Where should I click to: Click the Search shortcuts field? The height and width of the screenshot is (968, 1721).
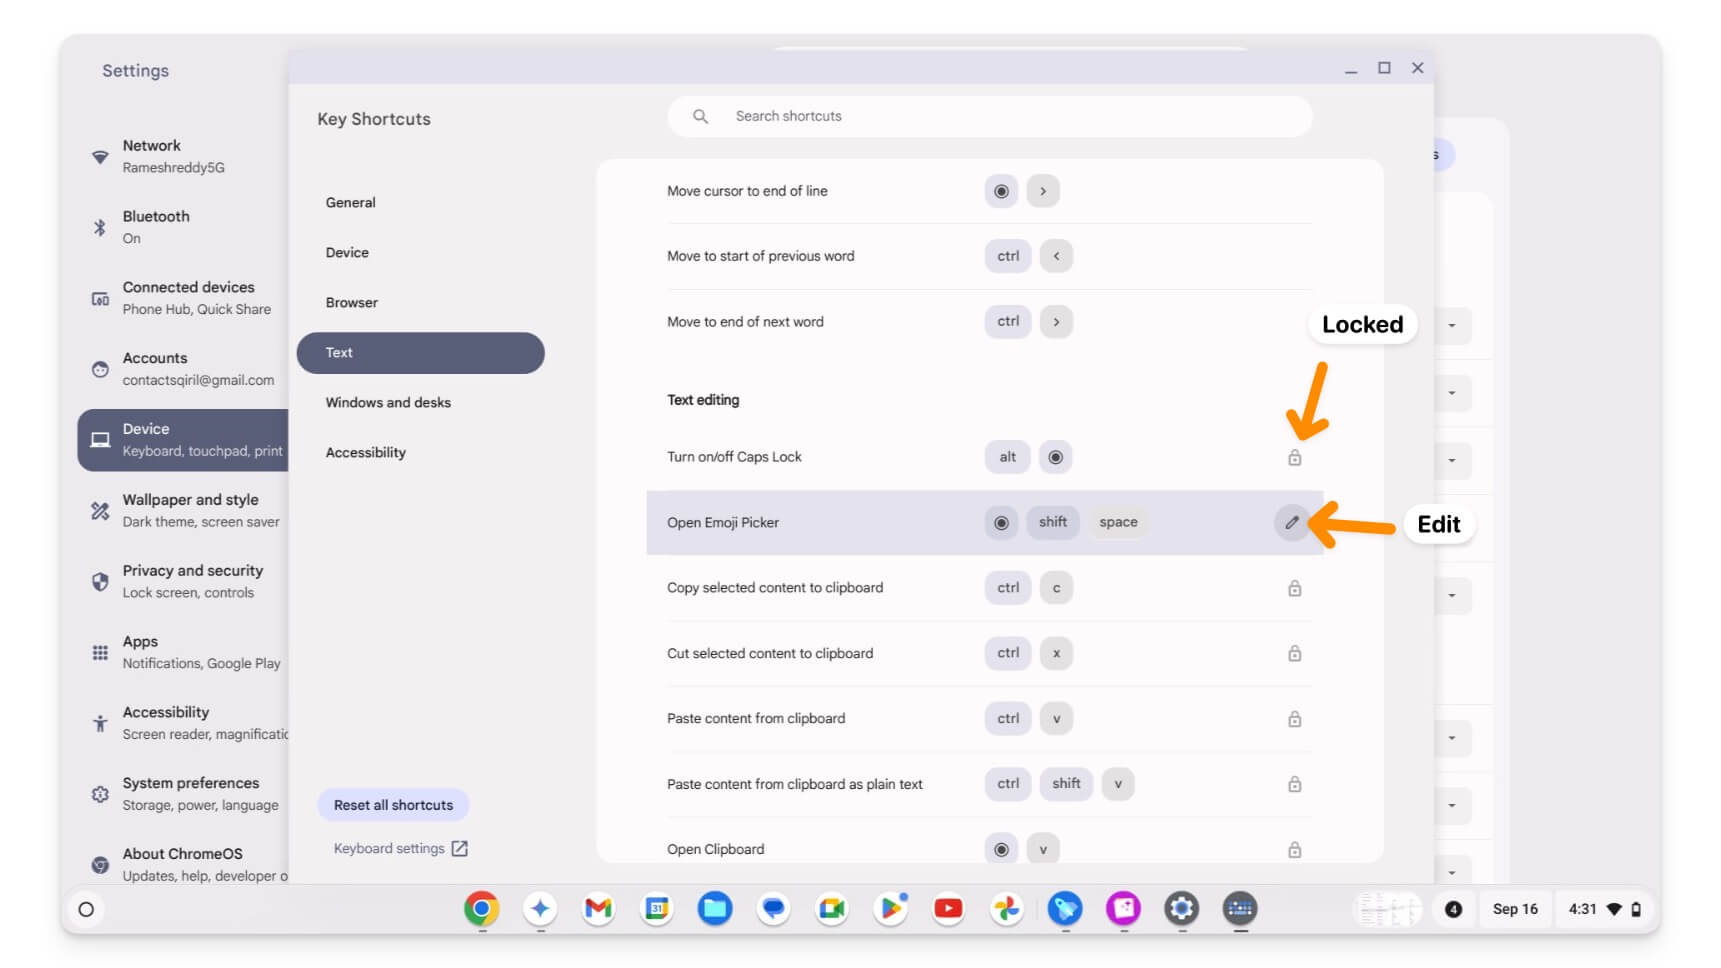tap(989, 116)
